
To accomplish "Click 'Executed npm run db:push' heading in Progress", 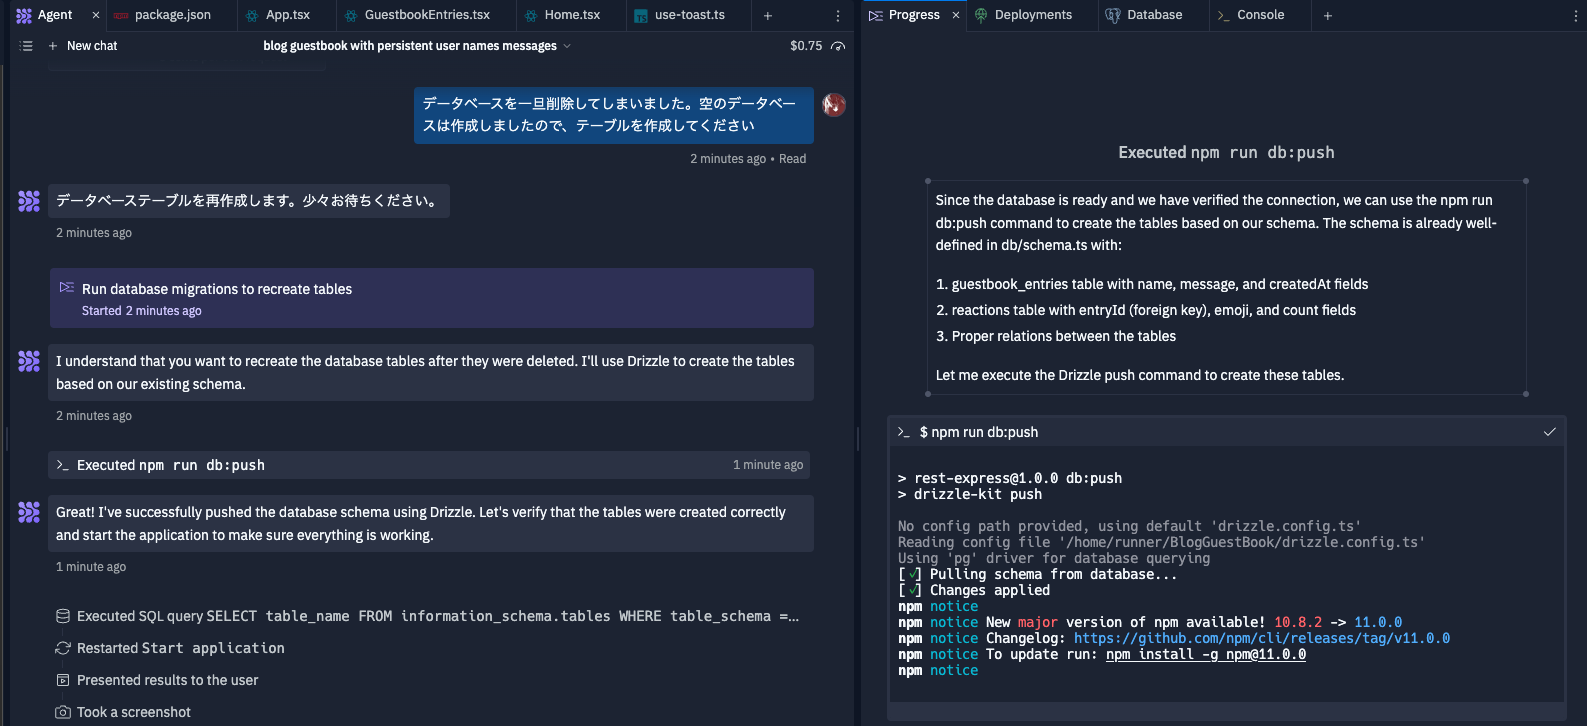I will [x=1226, y=152].
